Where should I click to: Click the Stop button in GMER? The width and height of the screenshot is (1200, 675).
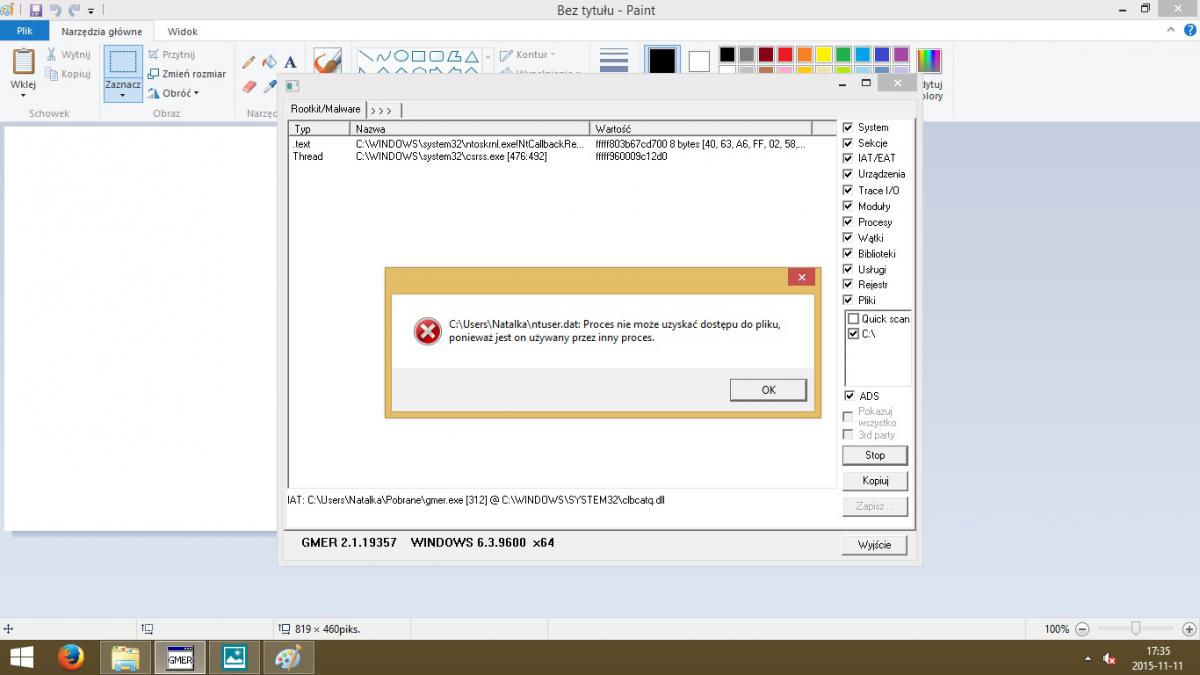(x=875, y=455)
